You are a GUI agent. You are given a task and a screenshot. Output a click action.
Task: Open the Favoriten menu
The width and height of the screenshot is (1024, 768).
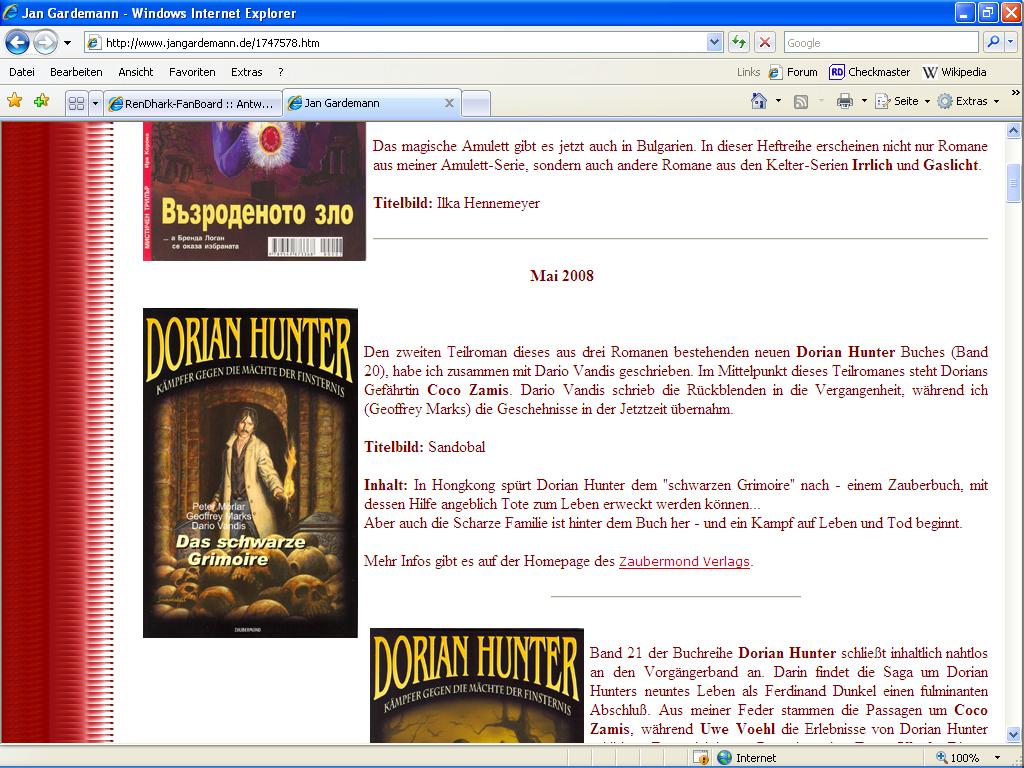192,72
